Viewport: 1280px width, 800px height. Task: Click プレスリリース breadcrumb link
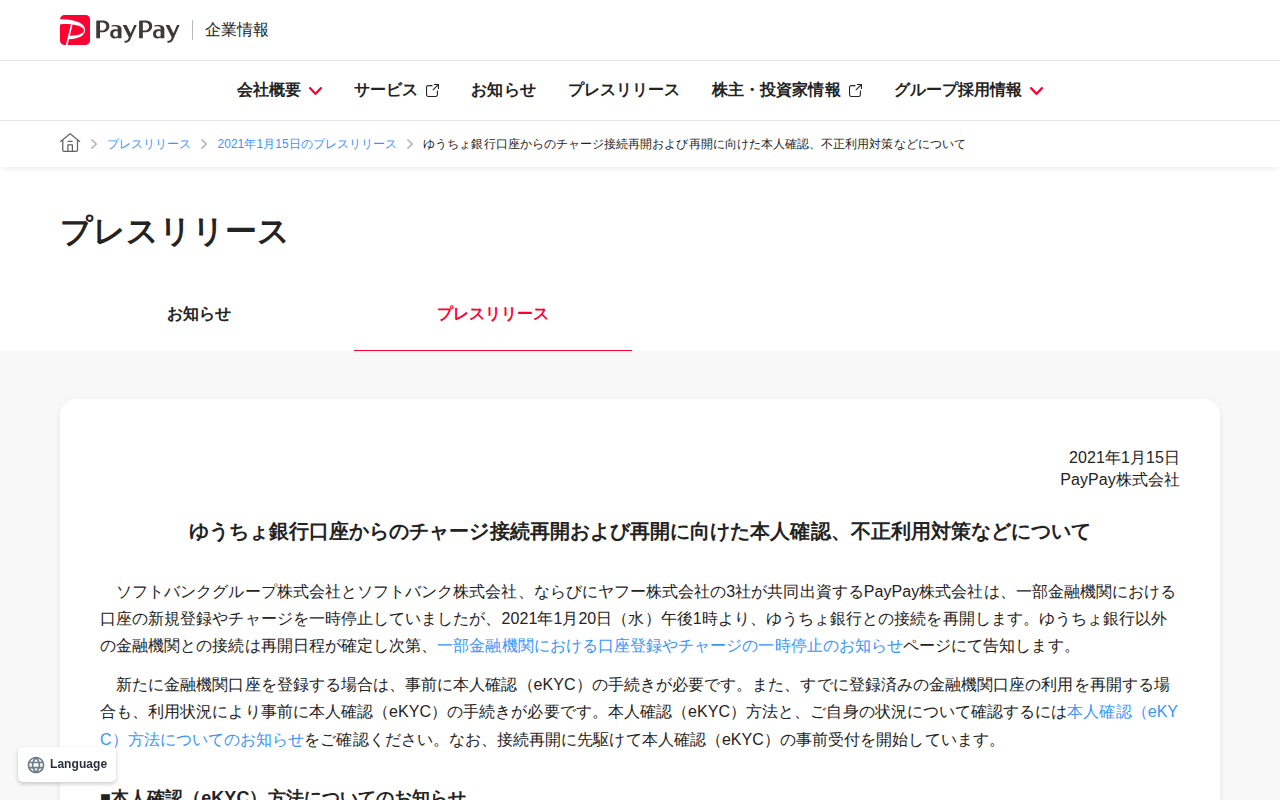149,144
